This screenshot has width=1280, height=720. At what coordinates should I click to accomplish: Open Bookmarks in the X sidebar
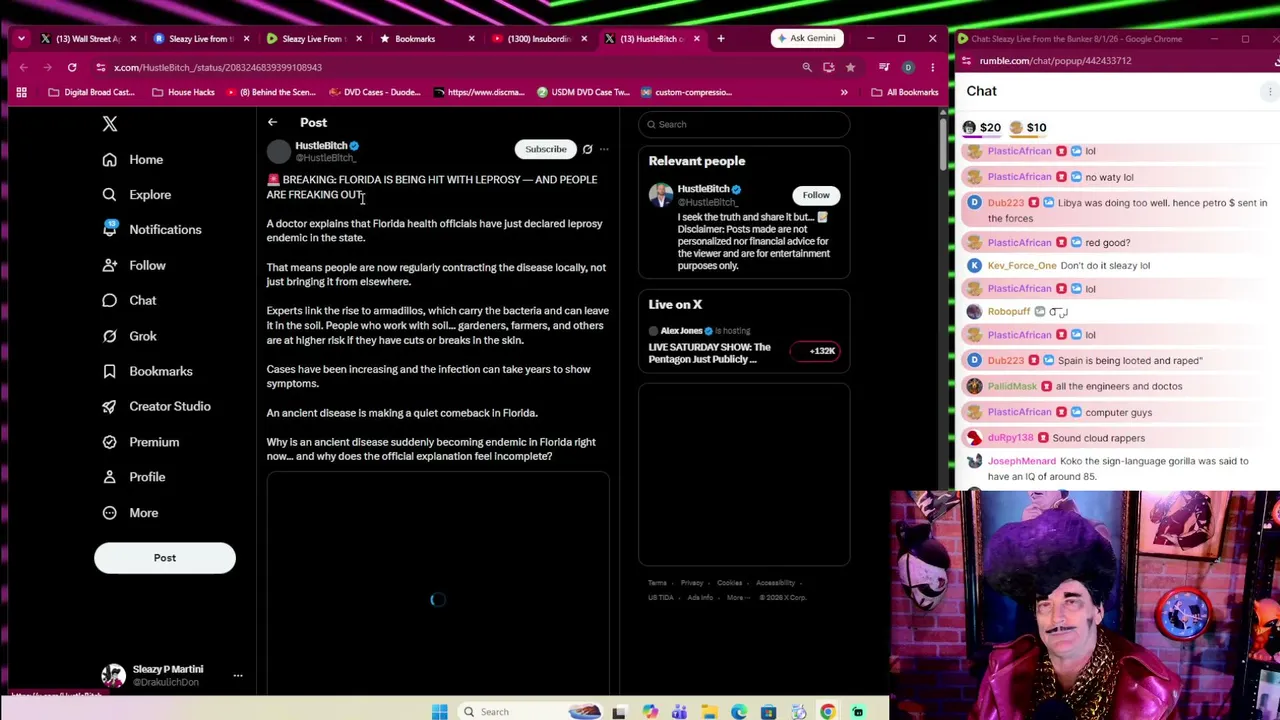tap(147, 371)
